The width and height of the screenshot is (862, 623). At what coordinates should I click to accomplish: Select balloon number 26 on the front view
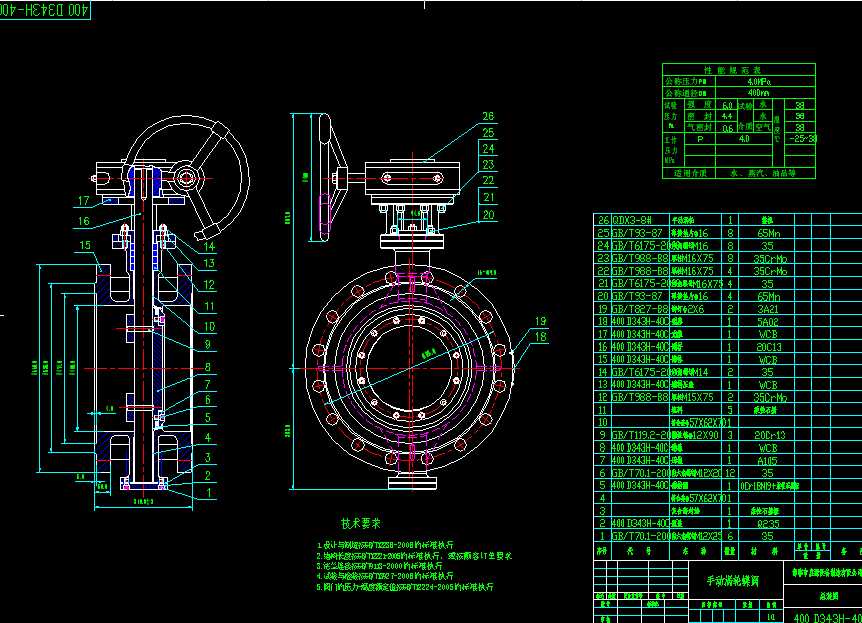[x=488, y=116]
